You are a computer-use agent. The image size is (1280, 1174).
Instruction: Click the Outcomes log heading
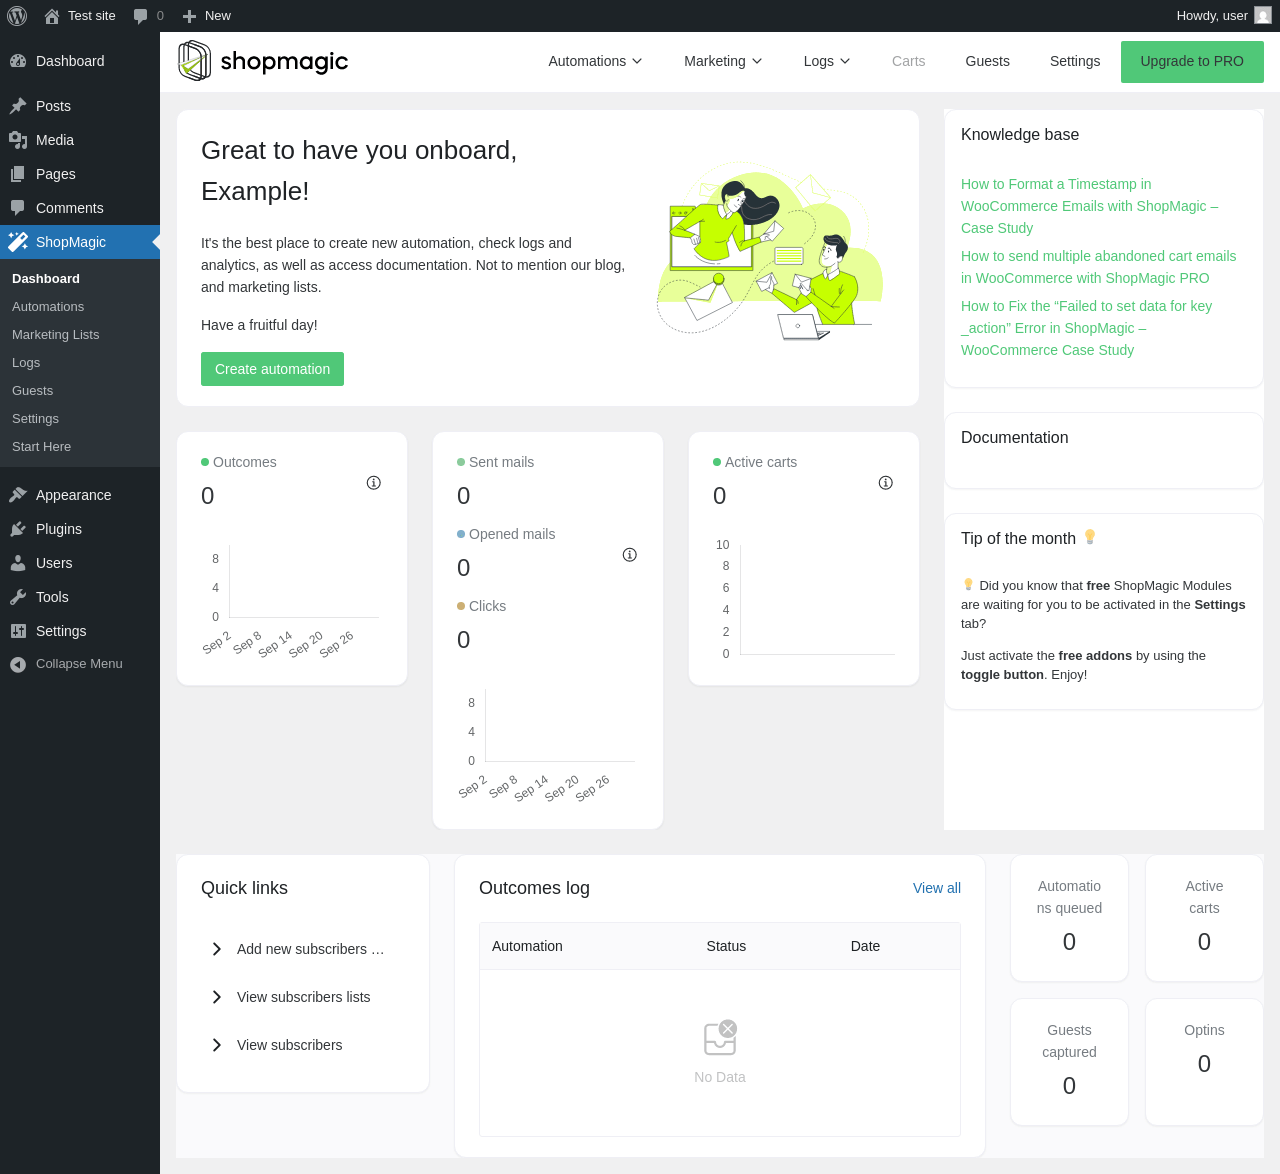pyautogui.click(x=534, y=888)
